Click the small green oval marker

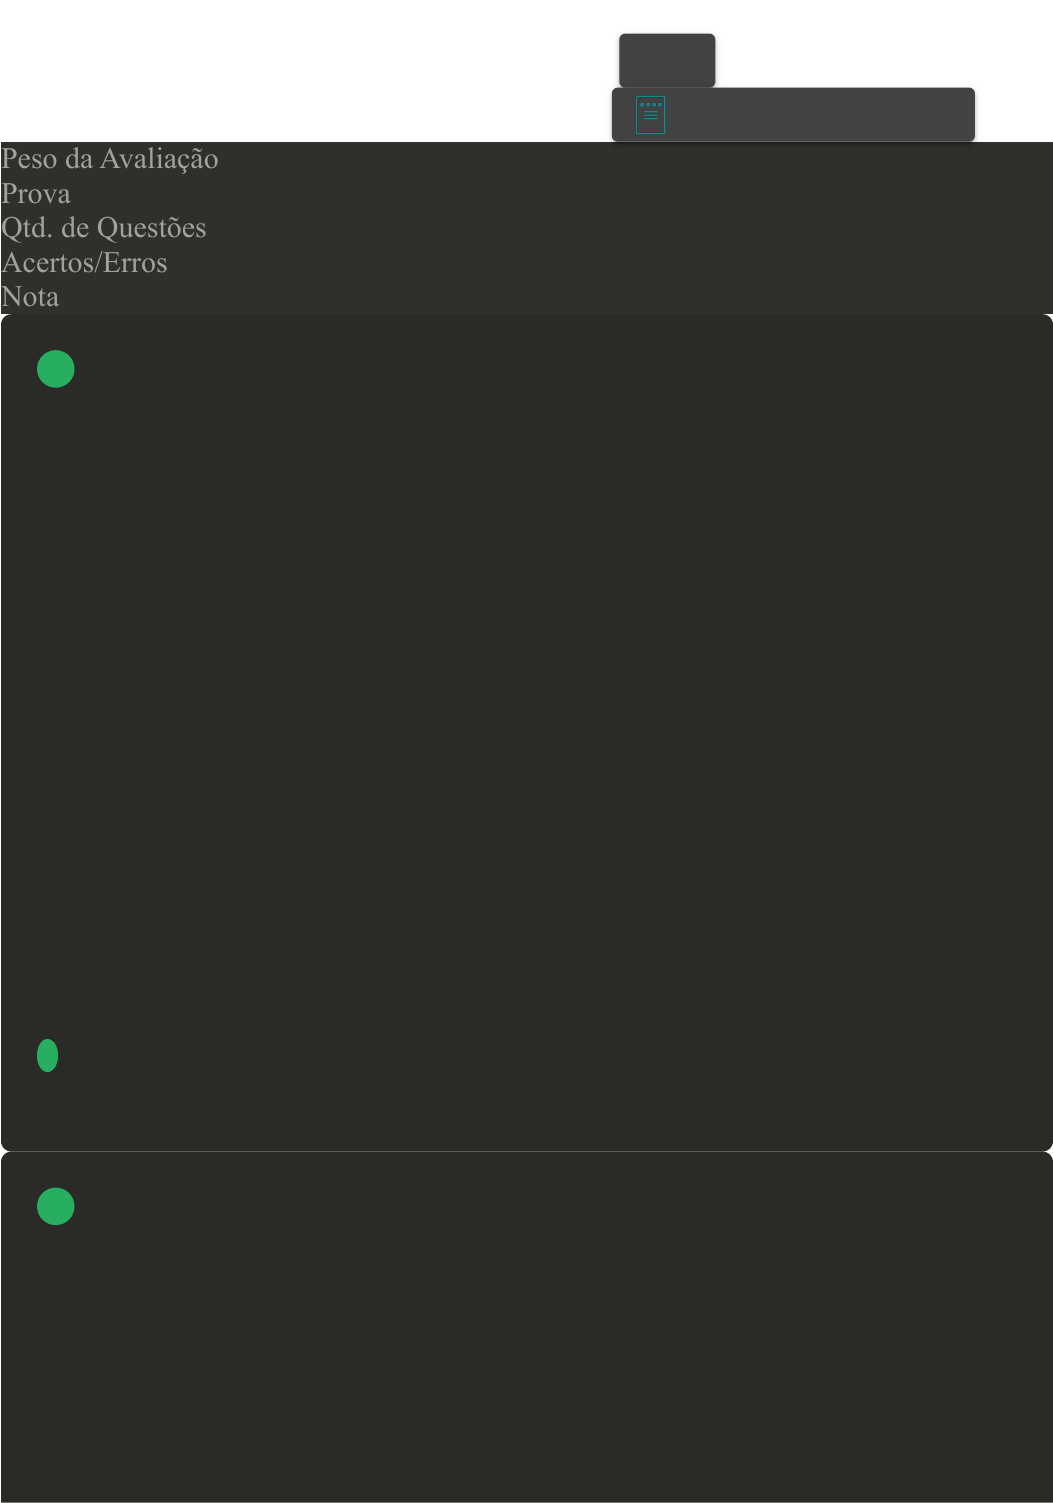[47, 1055]
